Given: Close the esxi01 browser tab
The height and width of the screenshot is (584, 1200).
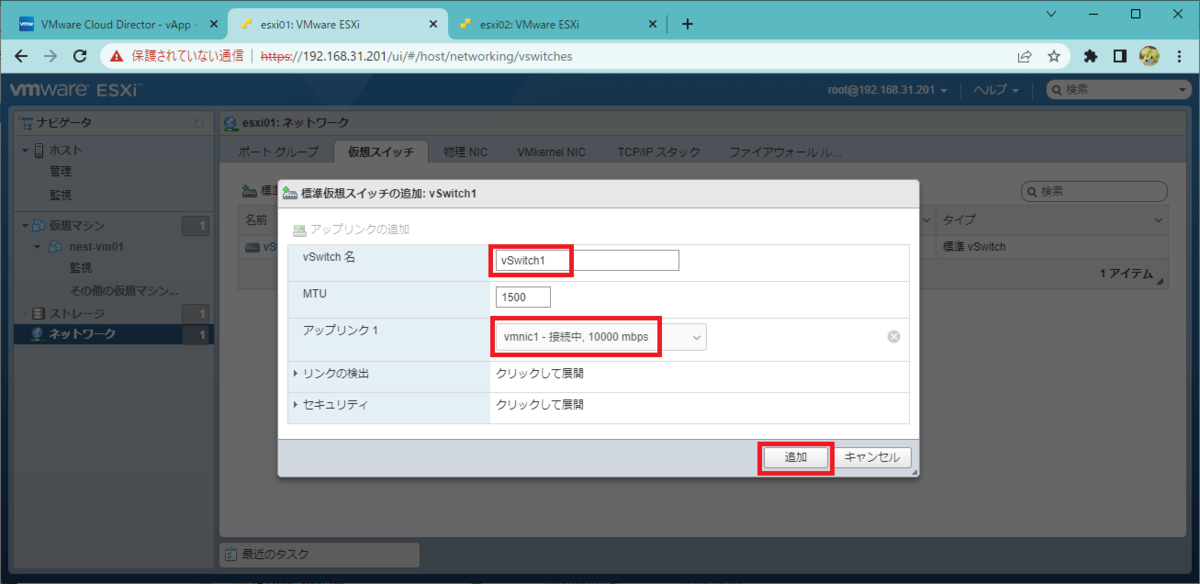Looking at the screenshot, I should click(435, 24).
